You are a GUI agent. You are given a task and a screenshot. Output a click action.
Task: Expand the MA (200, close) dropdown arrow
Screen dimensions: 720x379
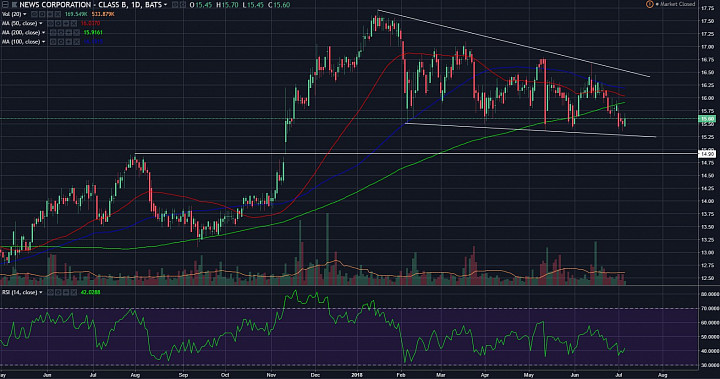point(44,33)
